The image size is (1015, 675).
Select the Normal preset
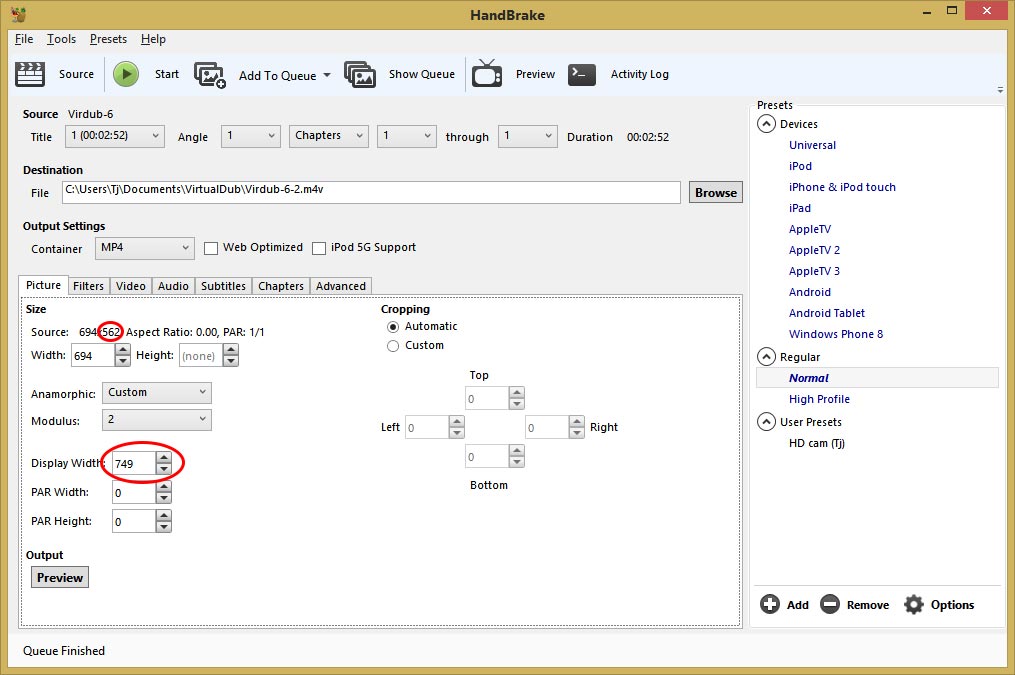point(877,378)
